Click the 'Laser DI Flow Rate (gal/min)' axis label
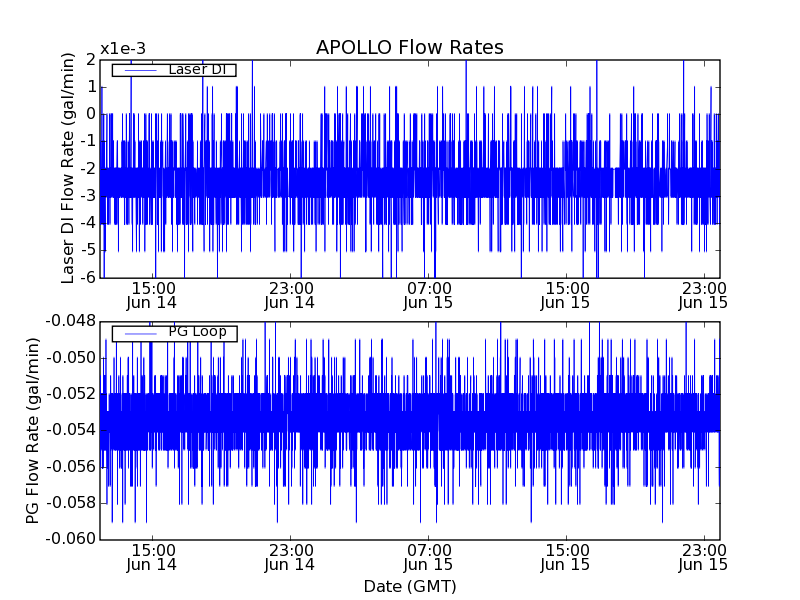800x600 pixels. [x=68, y=168]
